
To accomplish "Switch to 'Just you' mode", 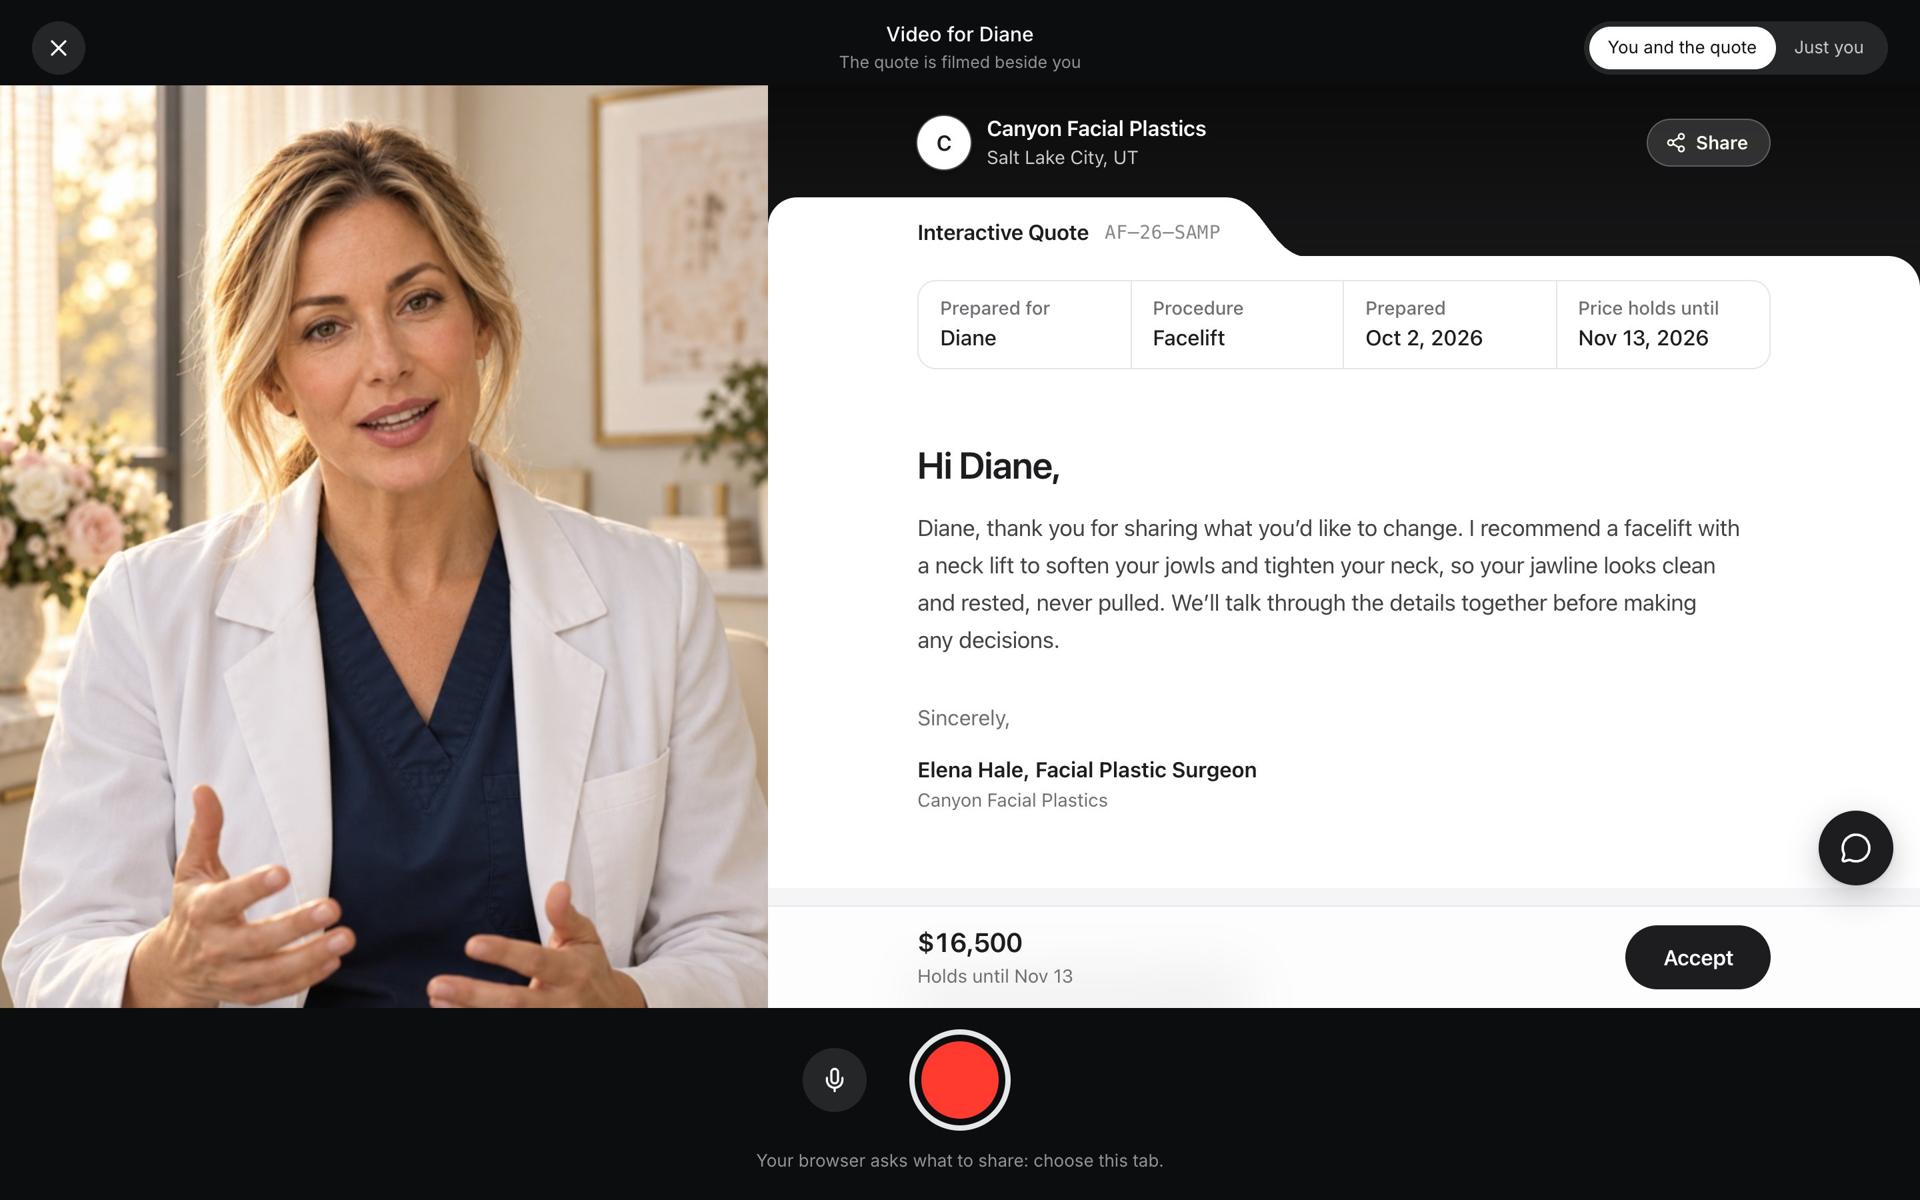I will 1828,48.
